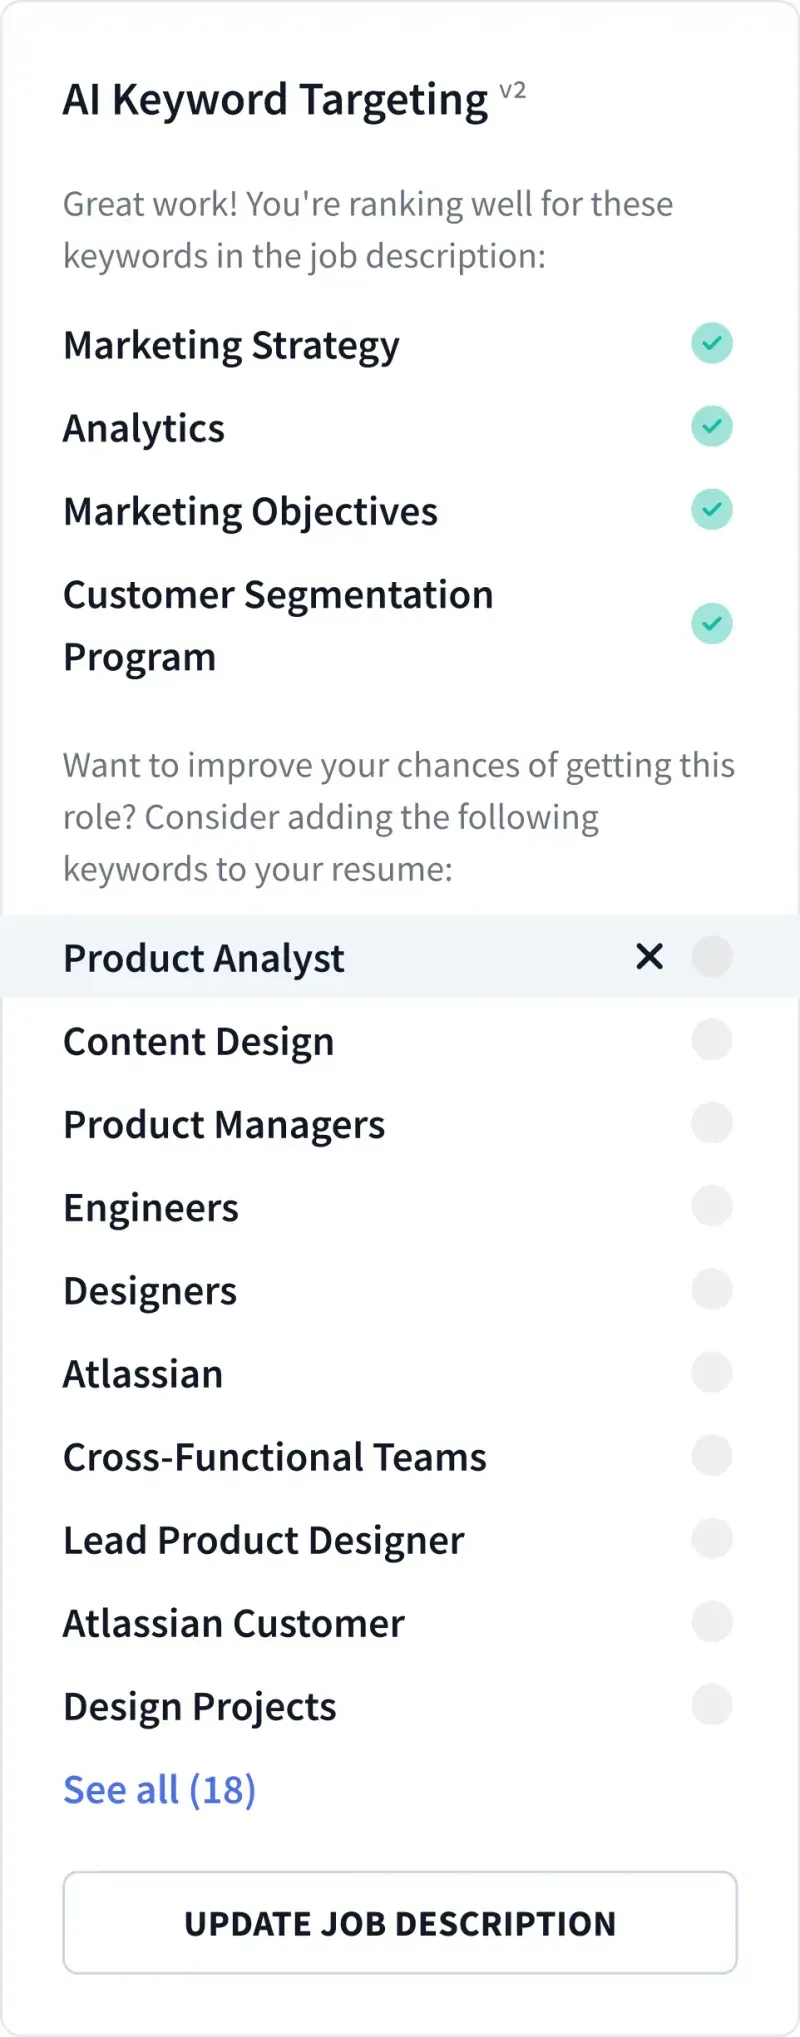Toggle the Product Managers keyword circle
800x2037 pixels.
[x=712, y=1123]
